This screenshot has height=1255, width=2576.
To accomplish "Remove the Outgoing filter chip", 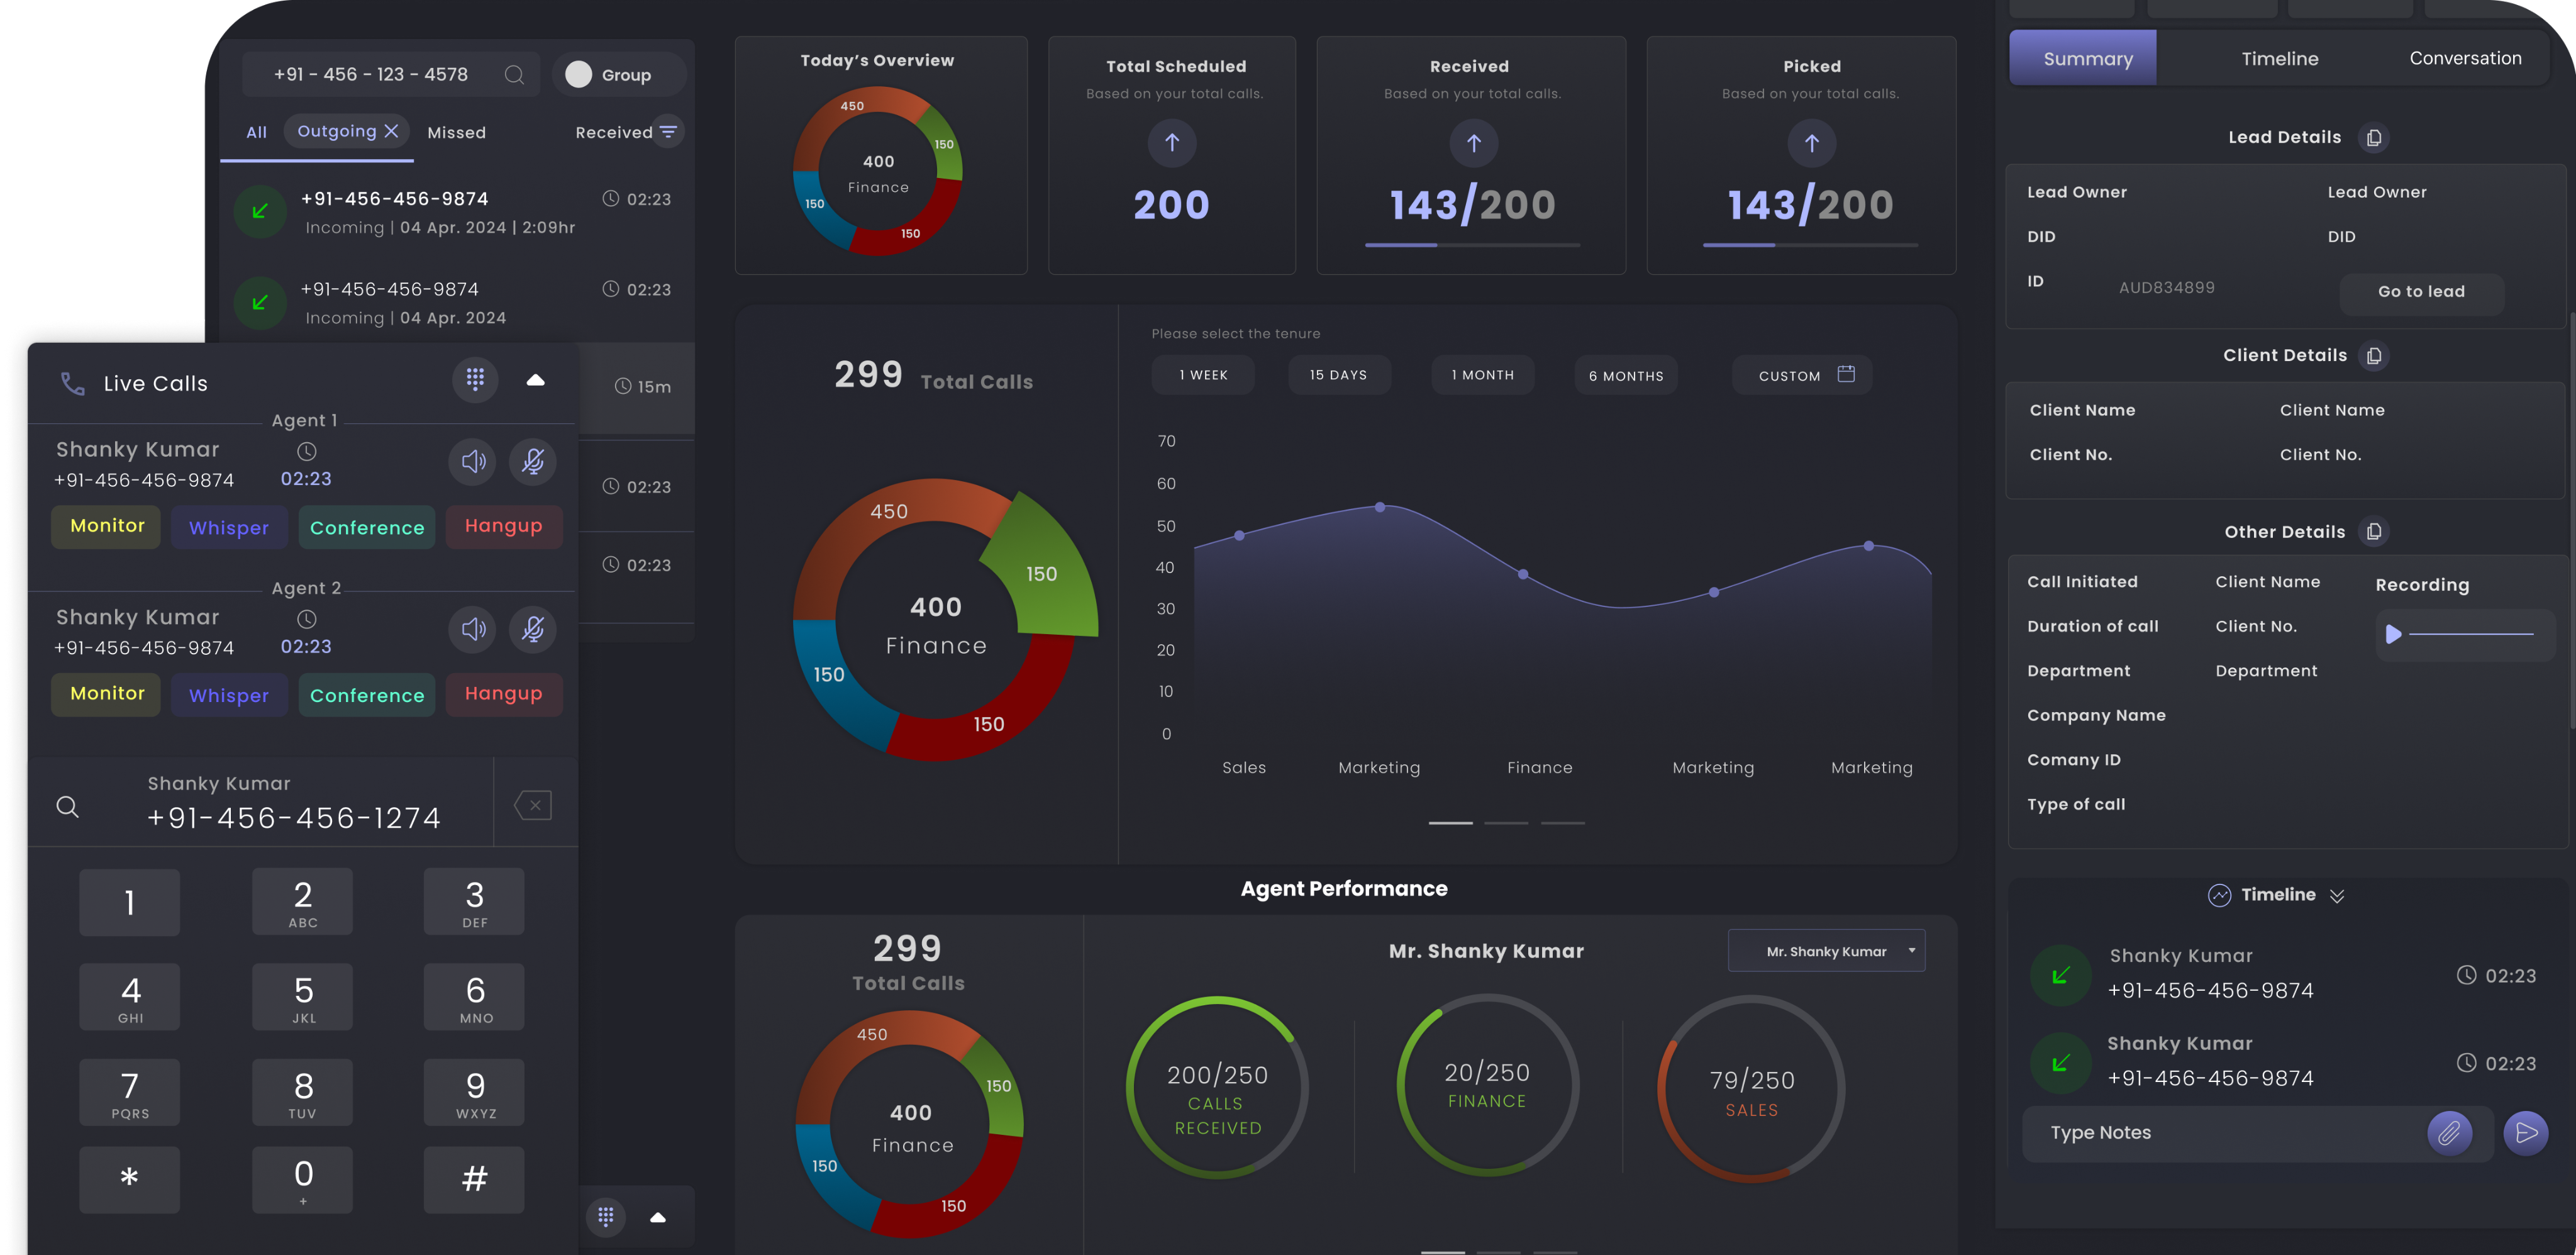I will tap(393, 131).
